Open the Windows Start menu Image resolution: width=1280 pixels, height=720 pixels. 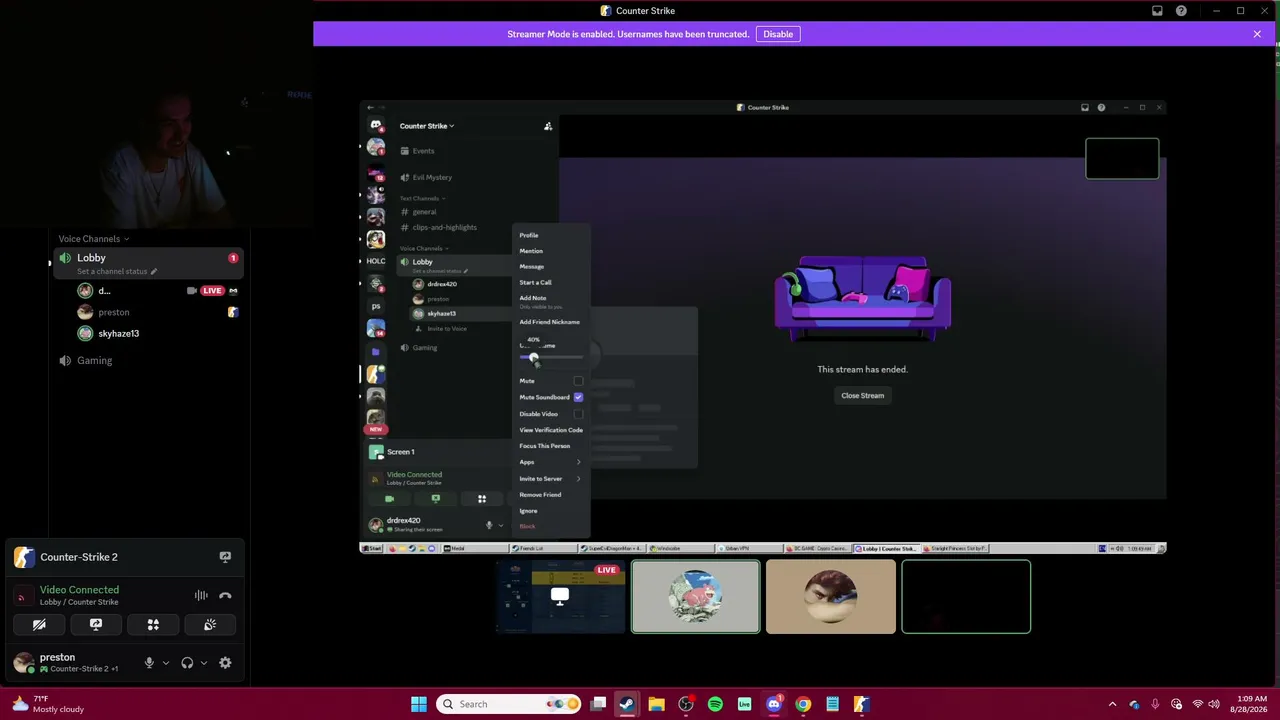coord(419,704)
